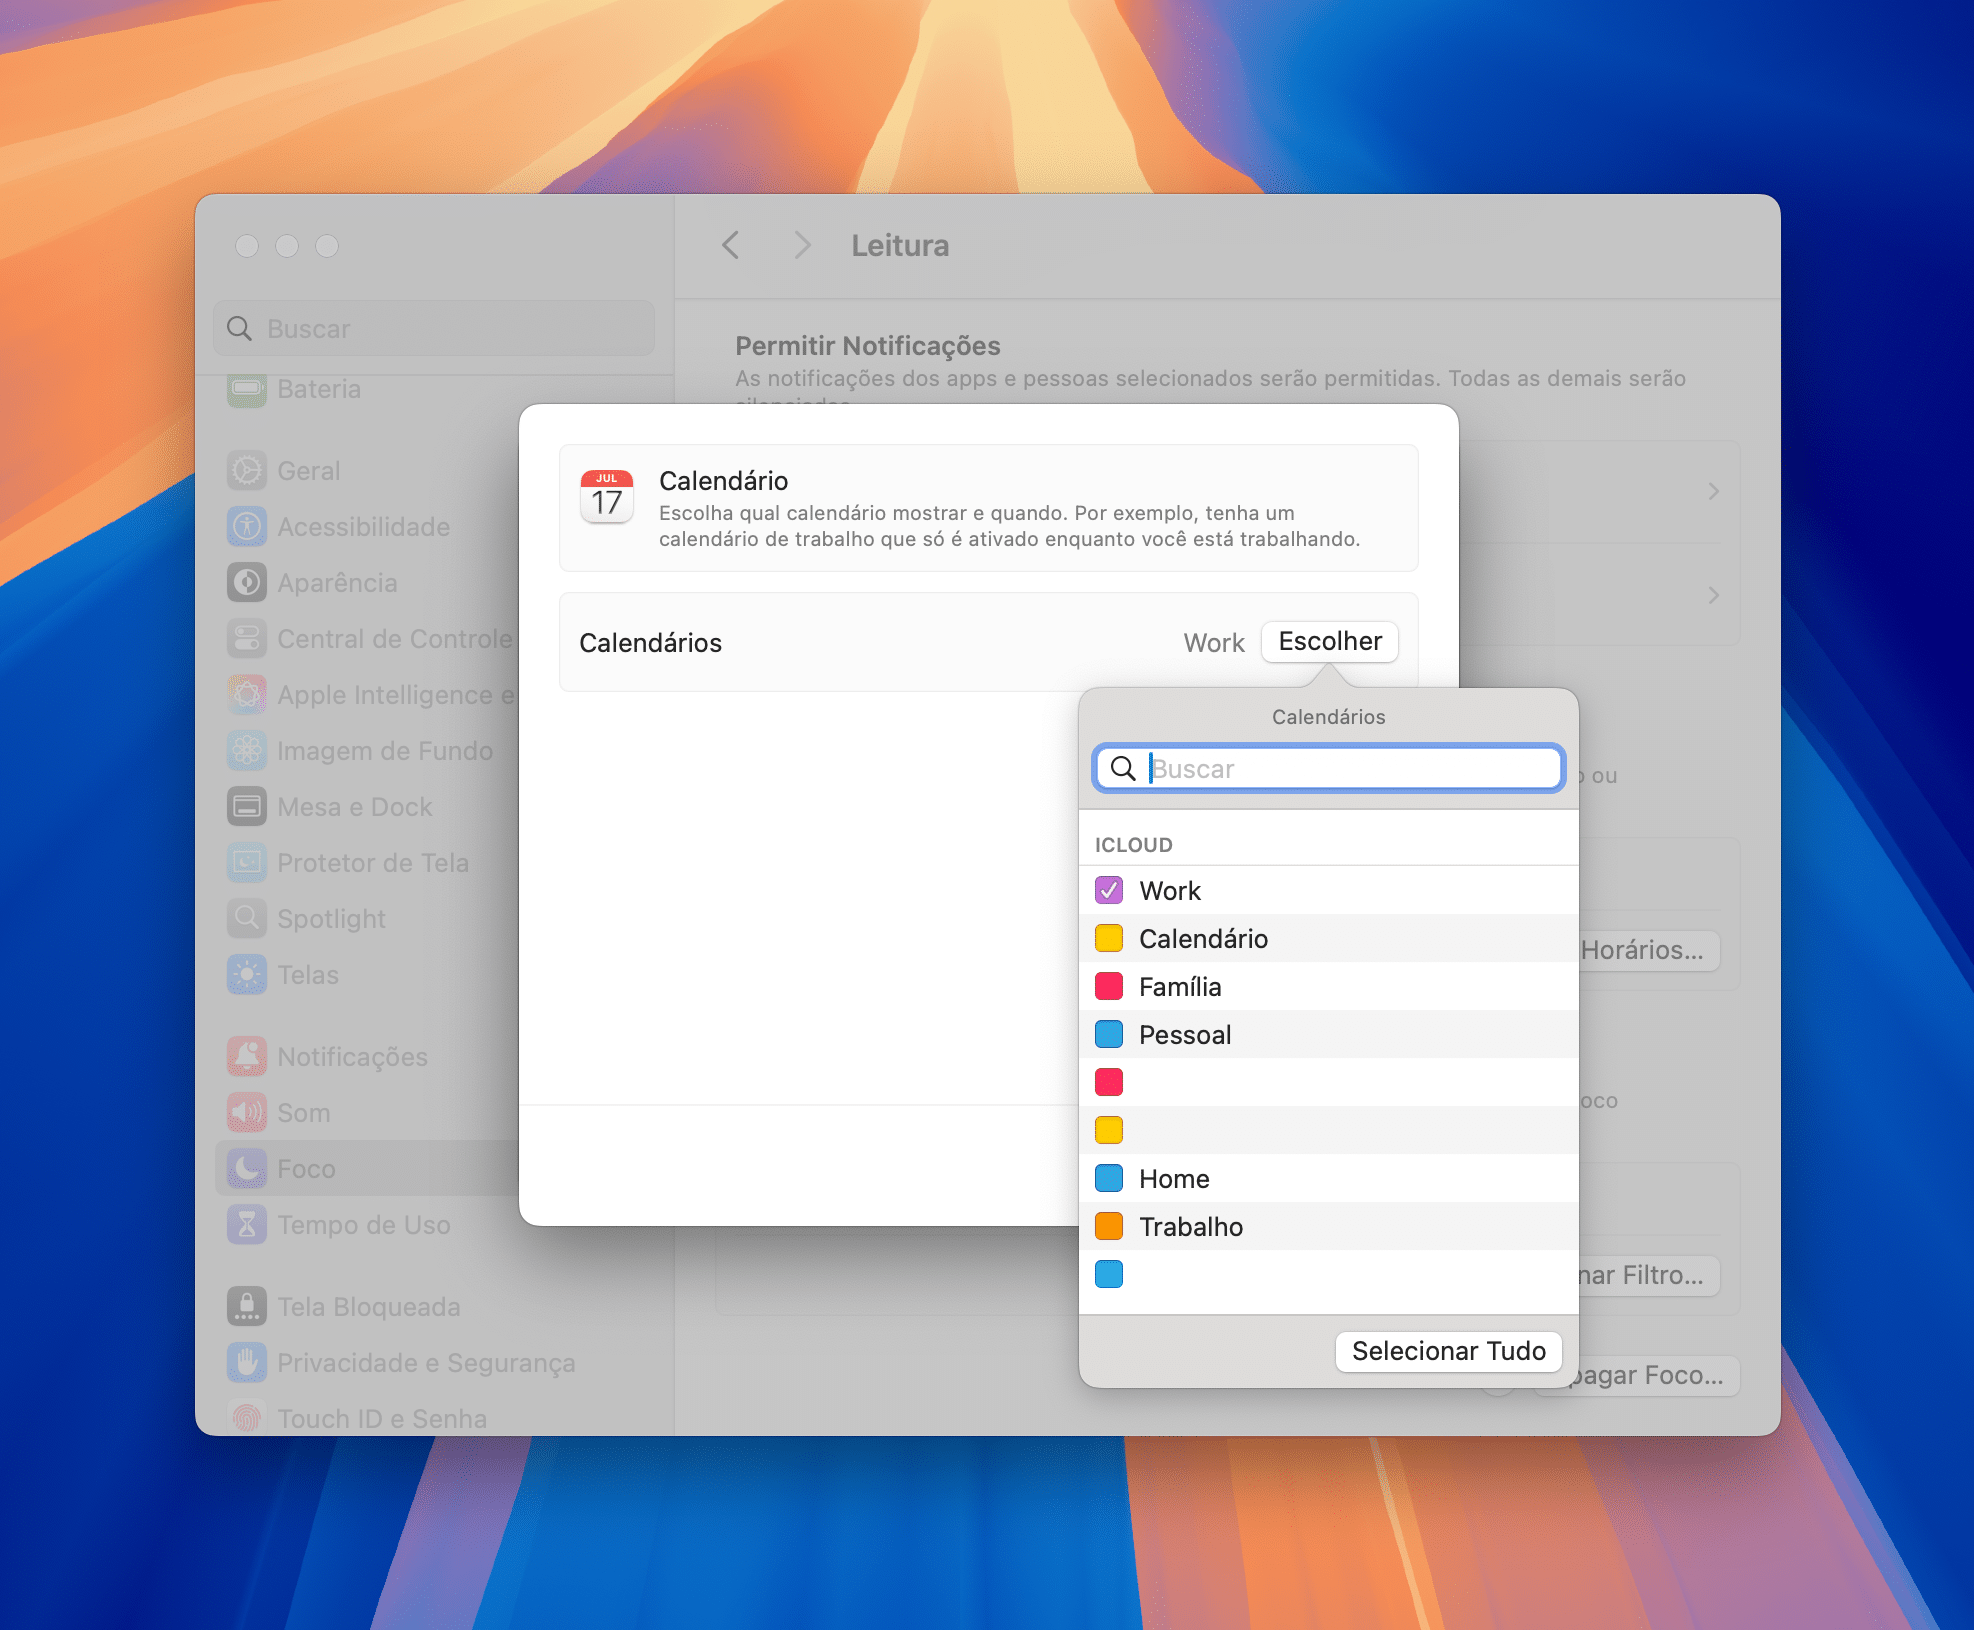Click the Aparência sidebar icon
The image size is (1974, 1630).
point(247,583)
